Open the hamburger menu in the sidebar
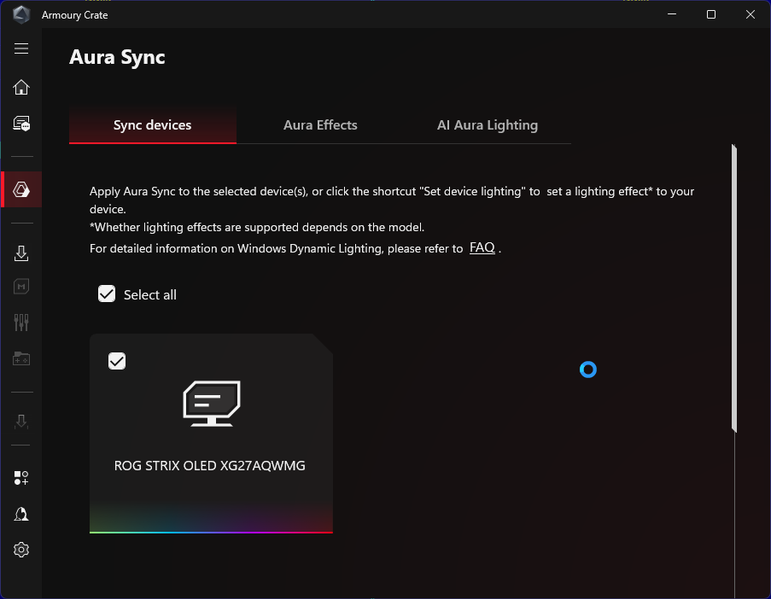 coord(21,48)
